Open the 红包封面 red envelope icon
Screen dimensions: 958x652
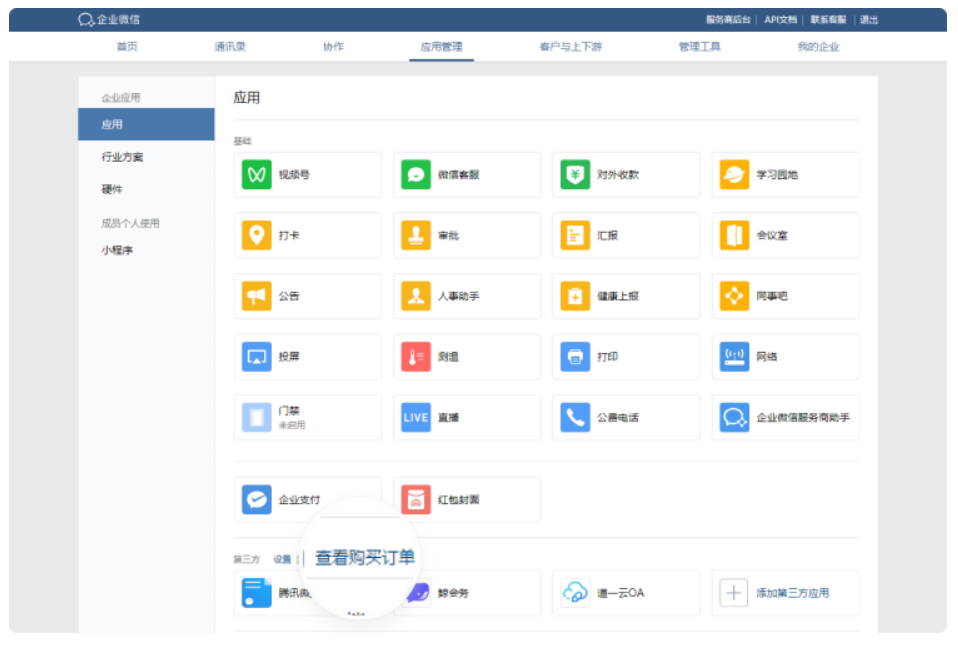pyautogui.click(x=416, y=500)
